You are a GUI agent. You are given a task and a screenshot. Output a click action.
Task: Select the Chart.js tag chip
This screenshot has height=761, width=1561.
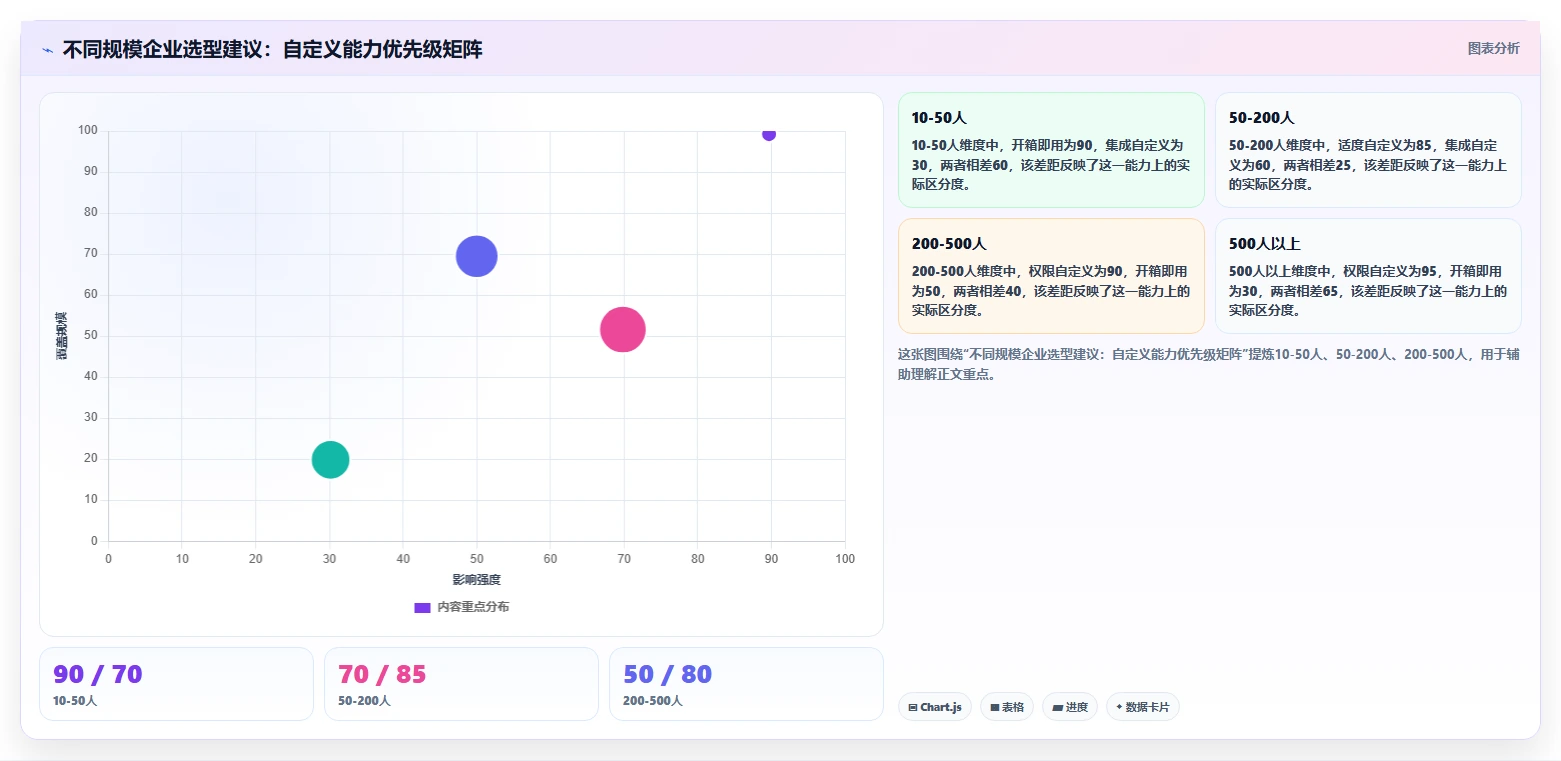coord(935,707)
